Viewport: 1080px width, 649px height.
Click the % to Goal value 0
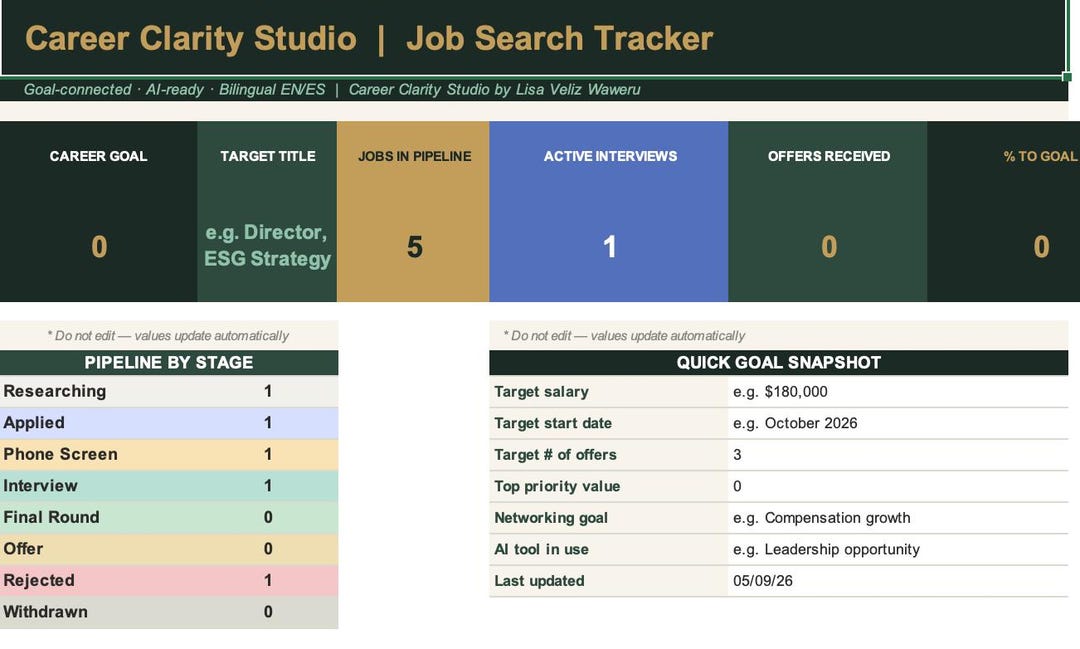click(1041, 247)
